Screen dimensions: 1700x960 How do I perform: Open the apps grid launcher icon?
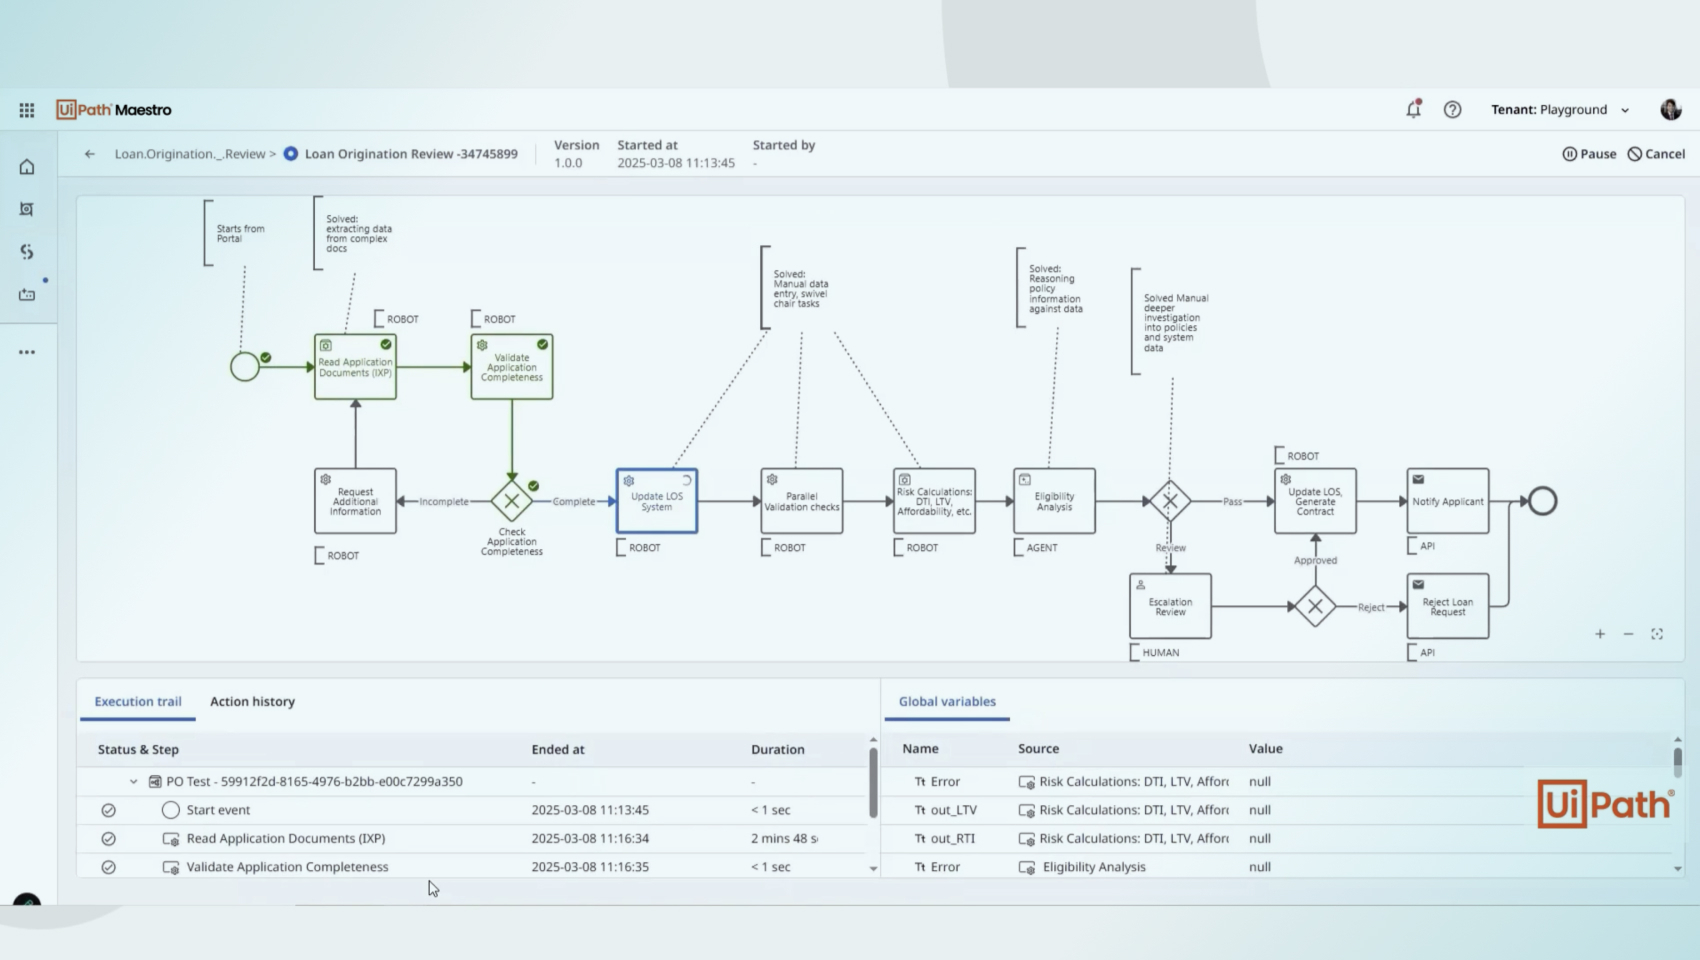coord(27,110)
